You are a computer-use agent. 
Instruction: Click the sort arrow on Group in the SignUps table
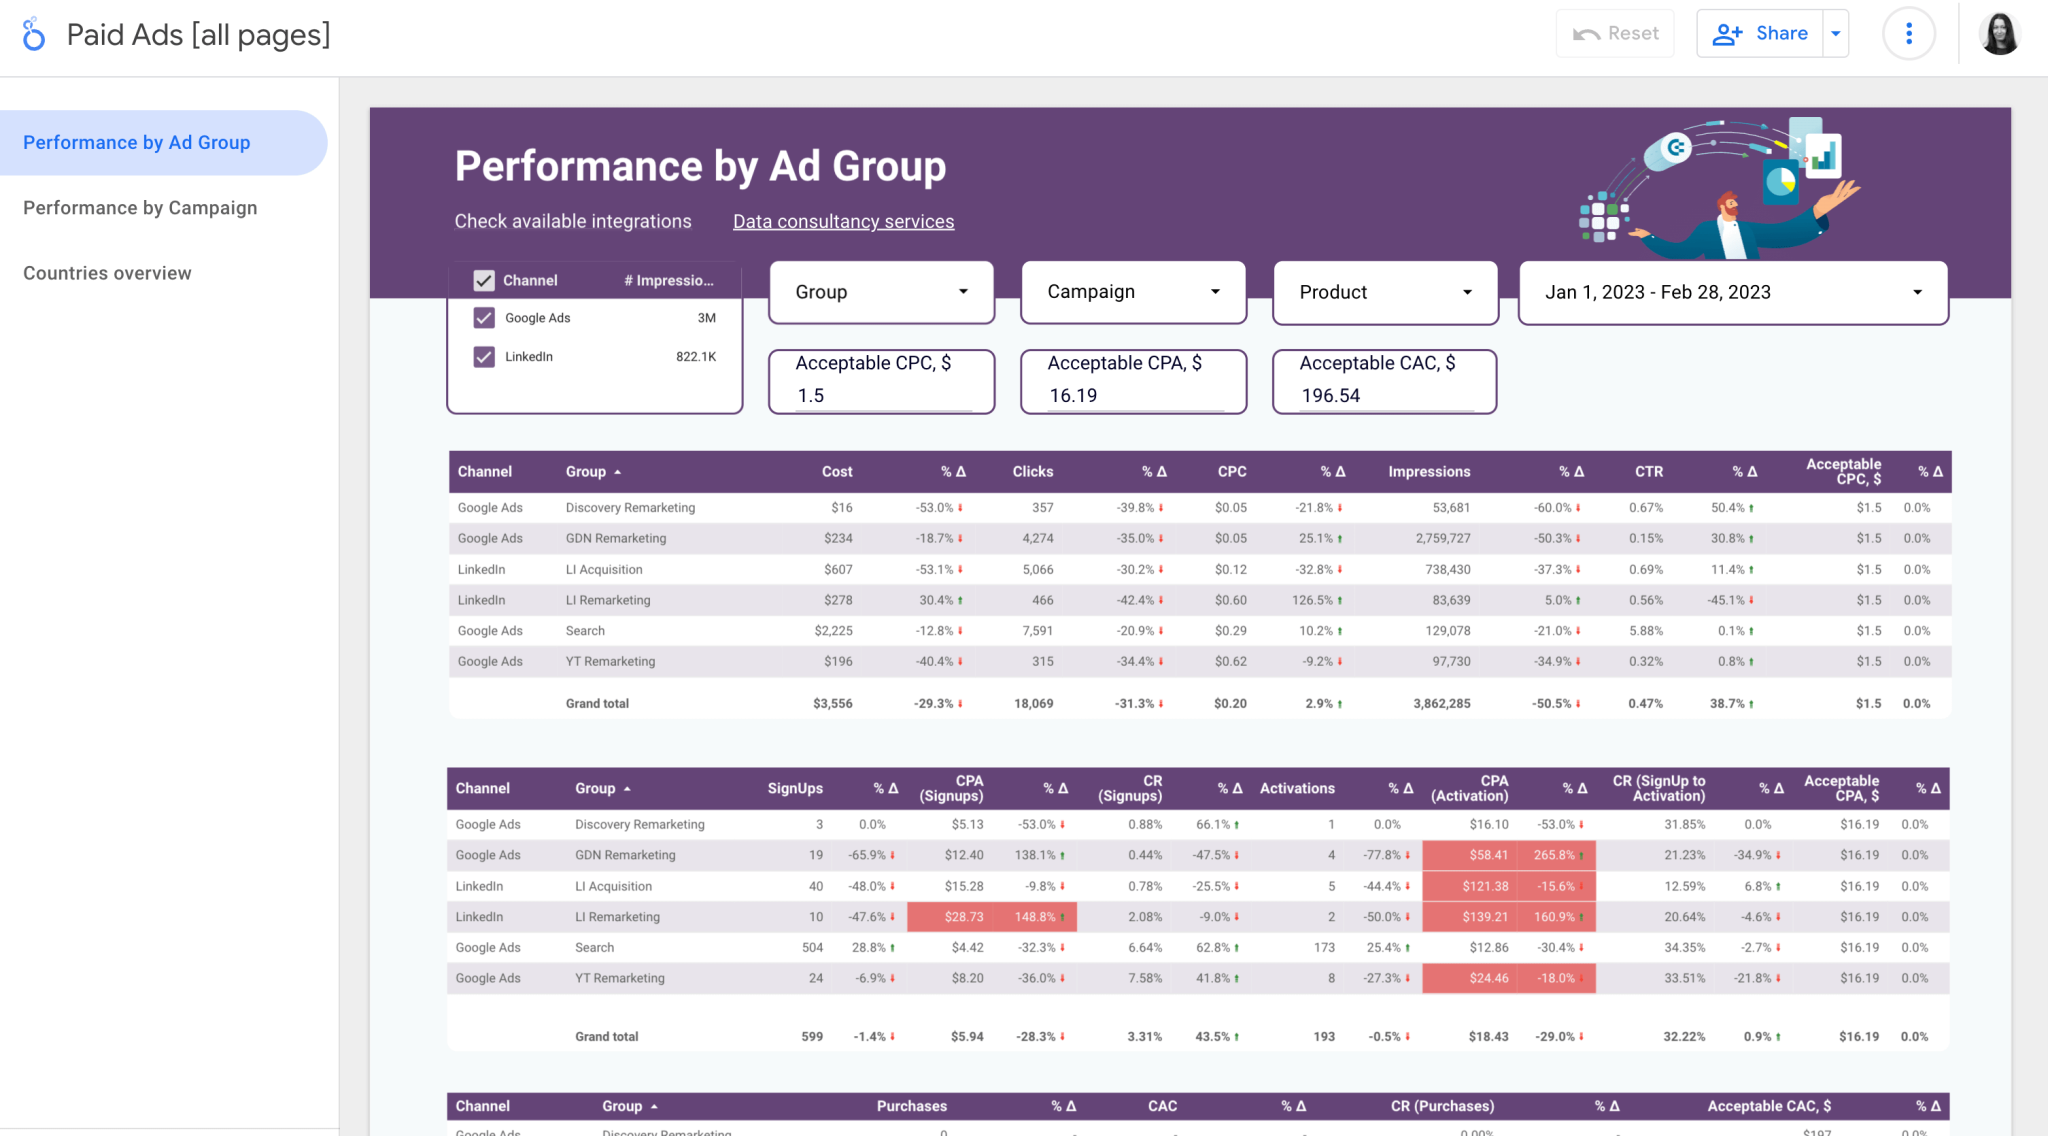coord(629,788)
